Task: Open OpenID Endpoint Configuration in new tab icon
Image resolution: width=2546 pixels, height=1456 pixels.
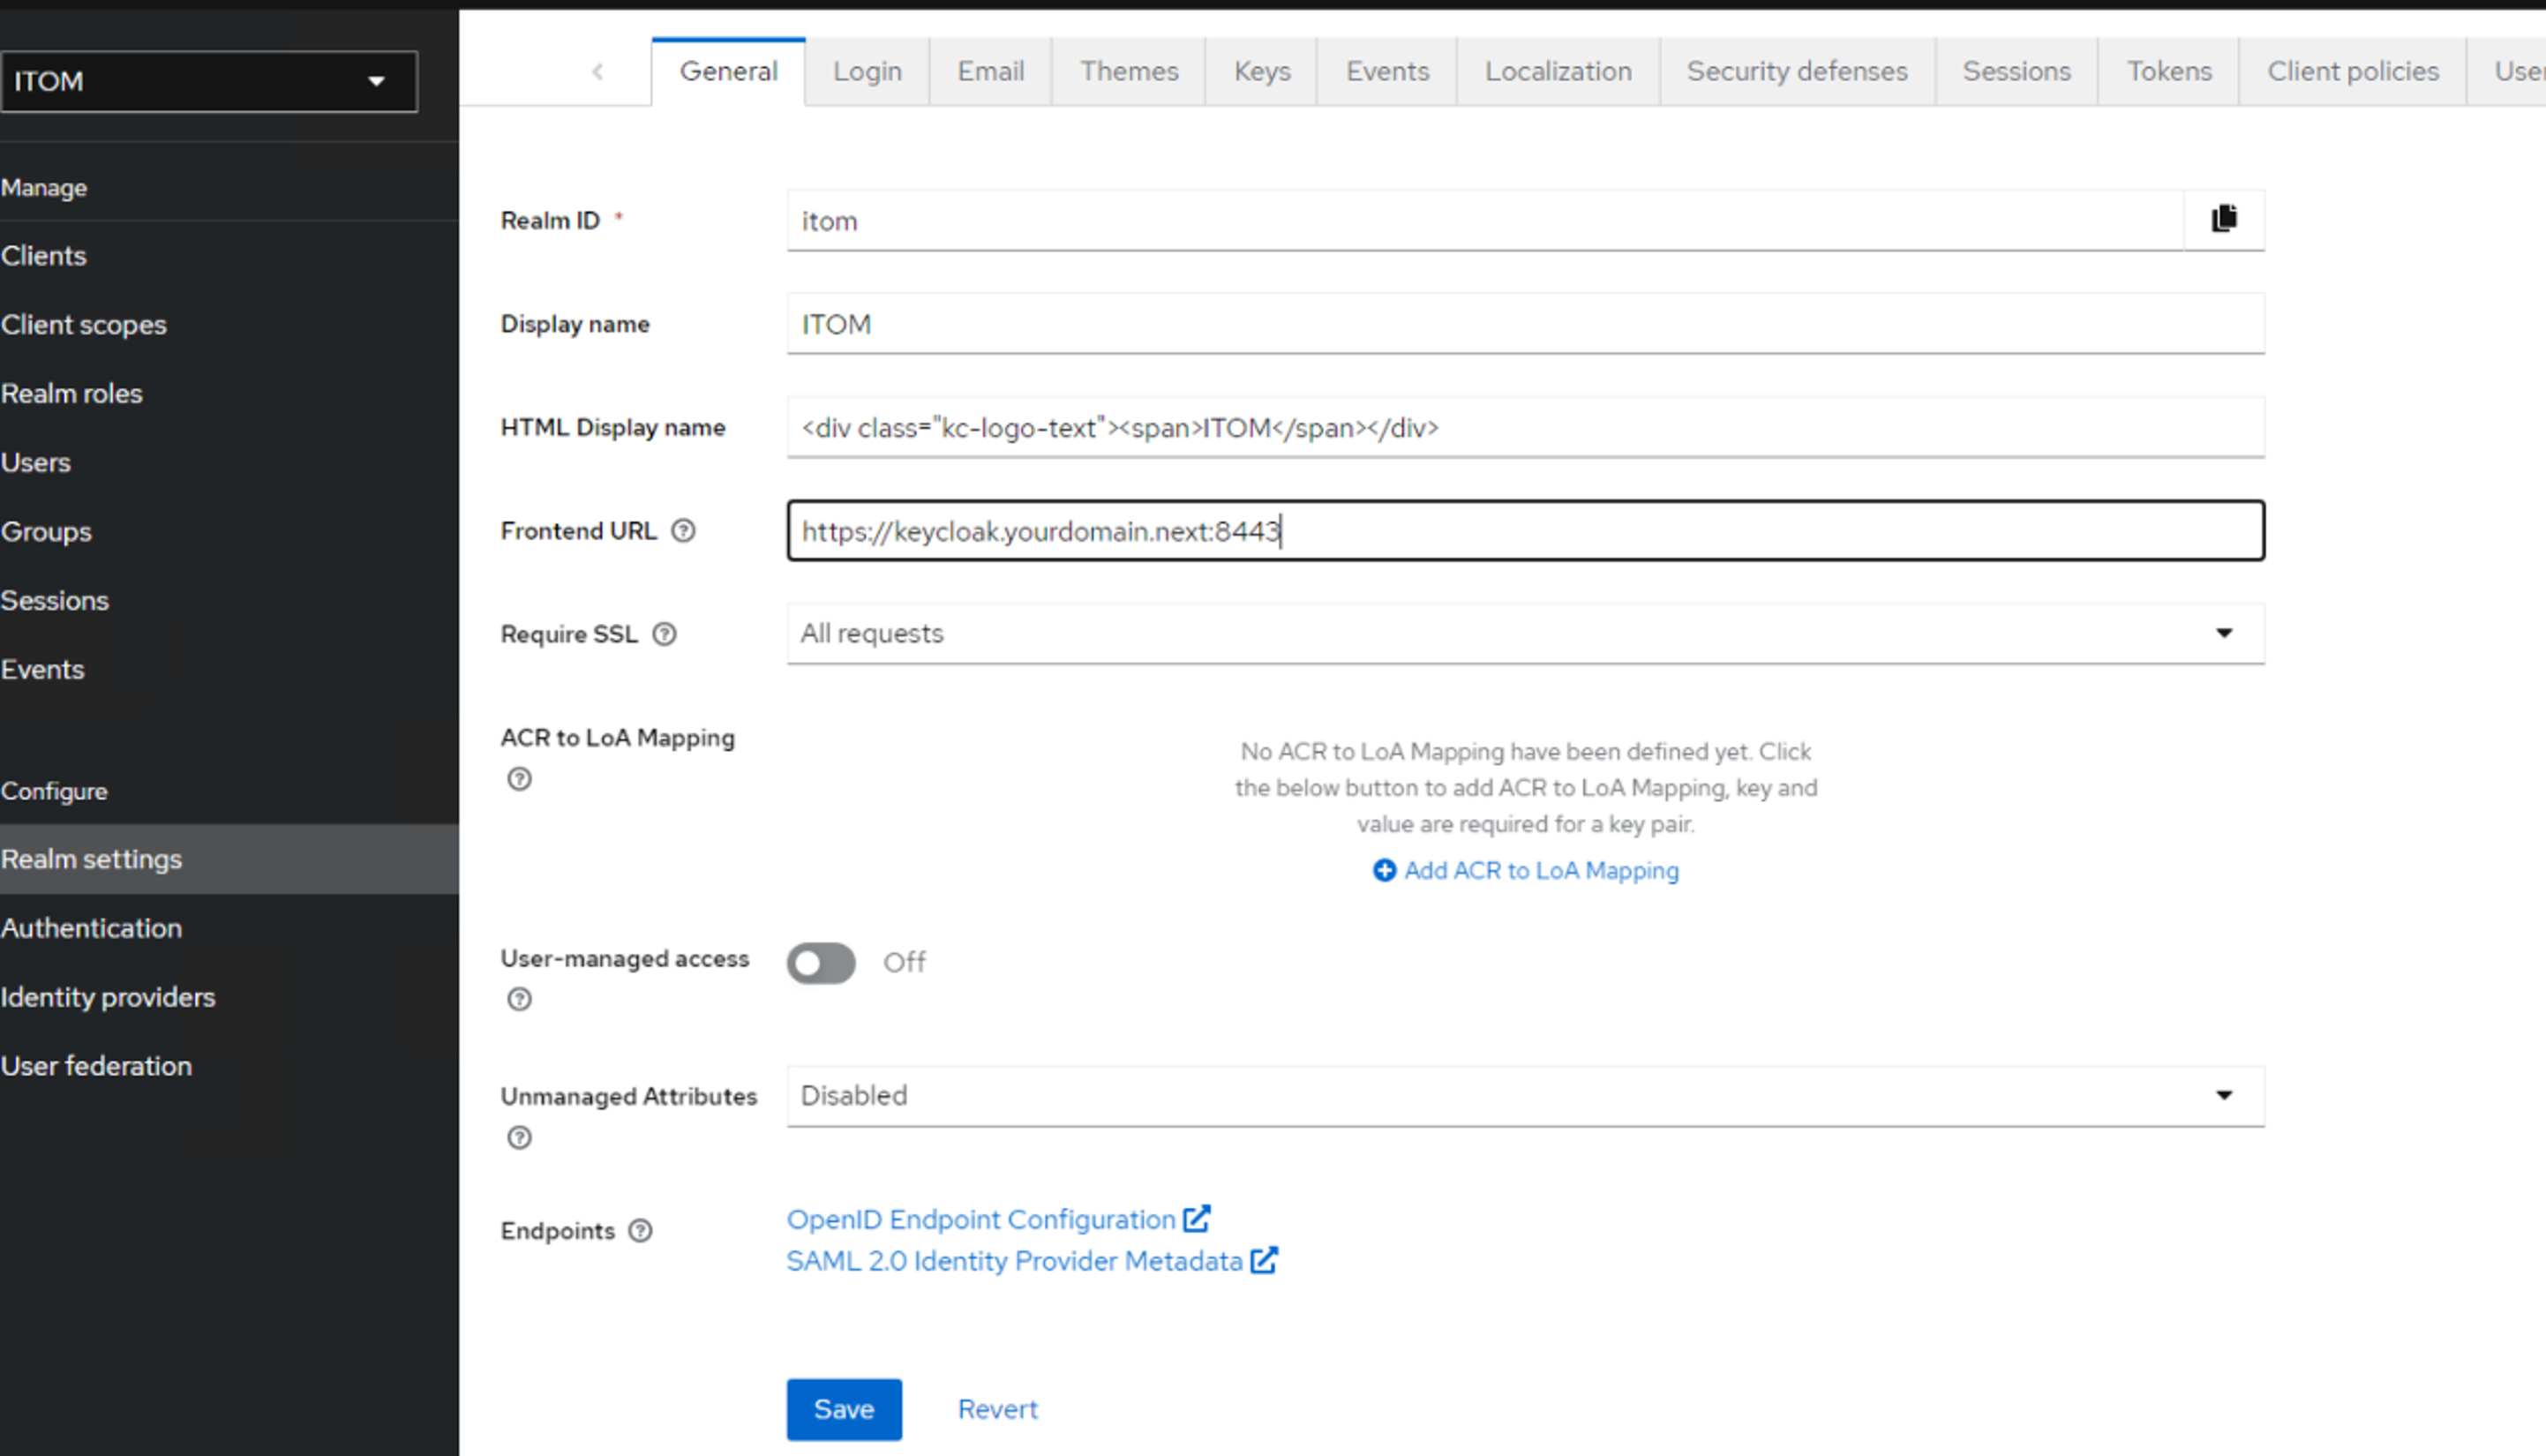Action: pos(1197,1218)
